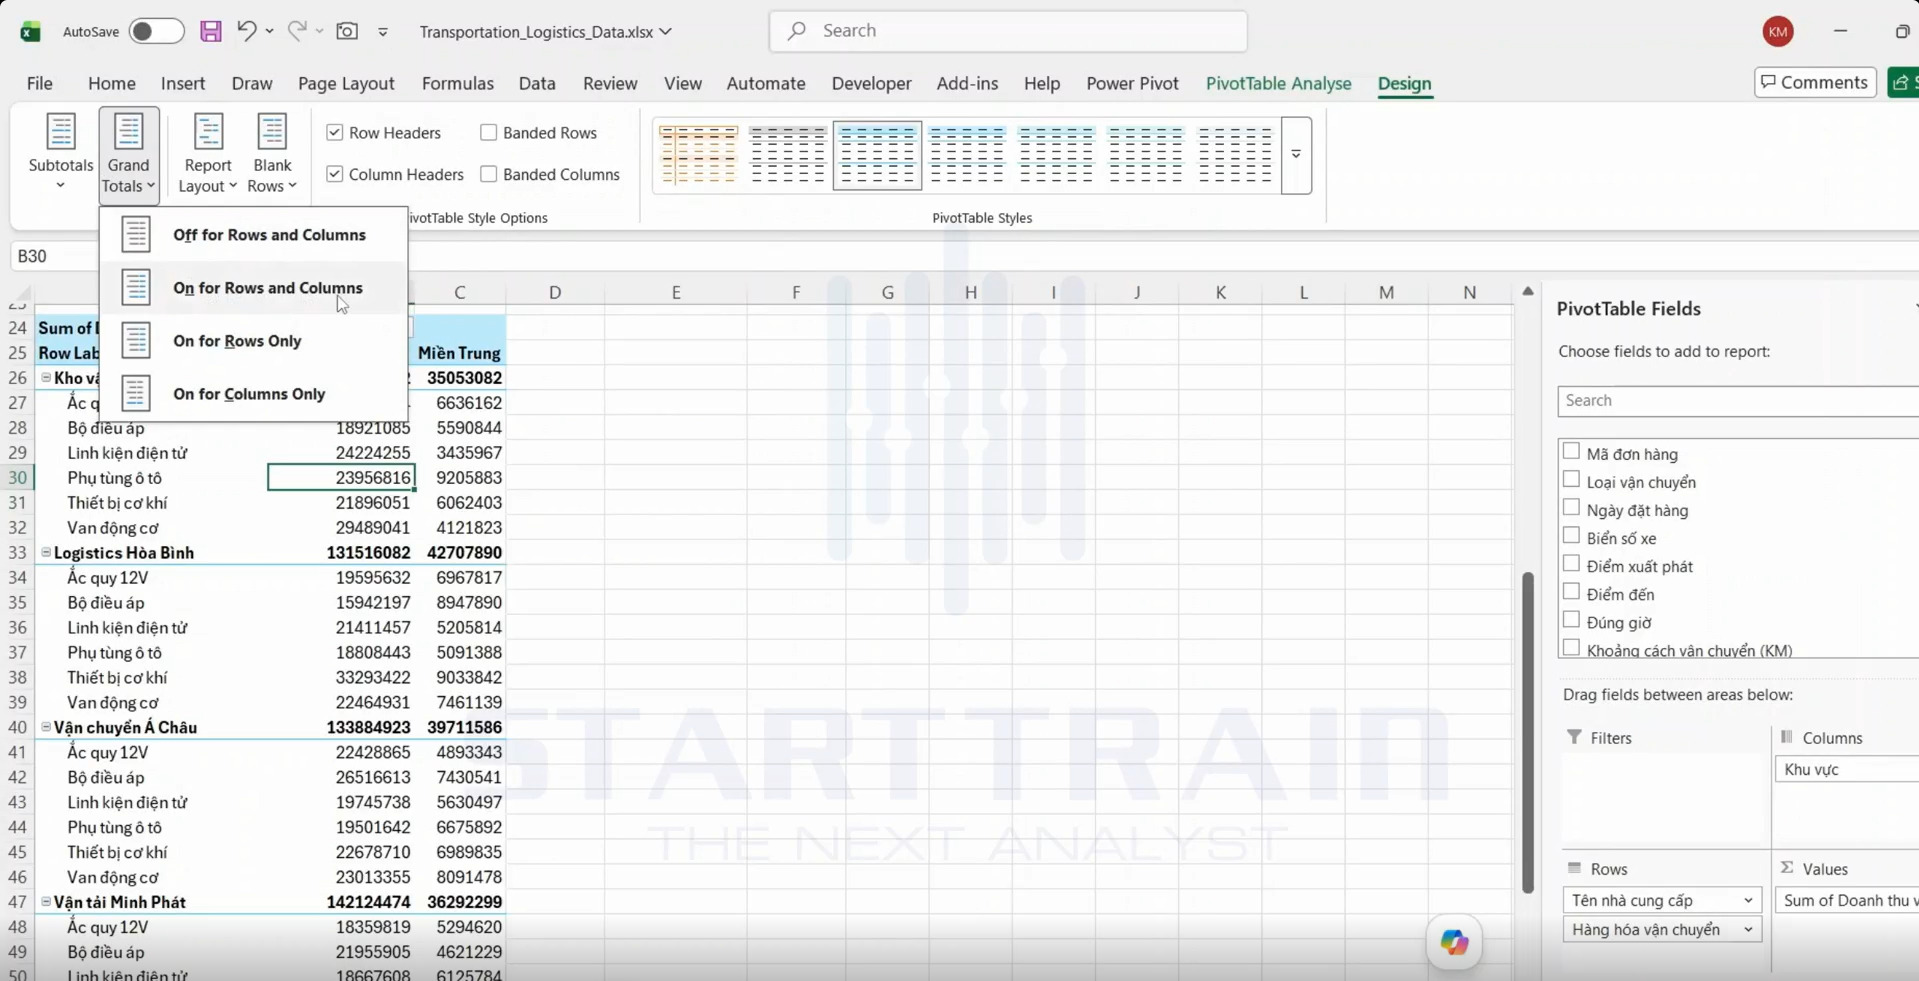Enable the Banded Columns checkbox
1919x981 pixels.
[489, 174]
